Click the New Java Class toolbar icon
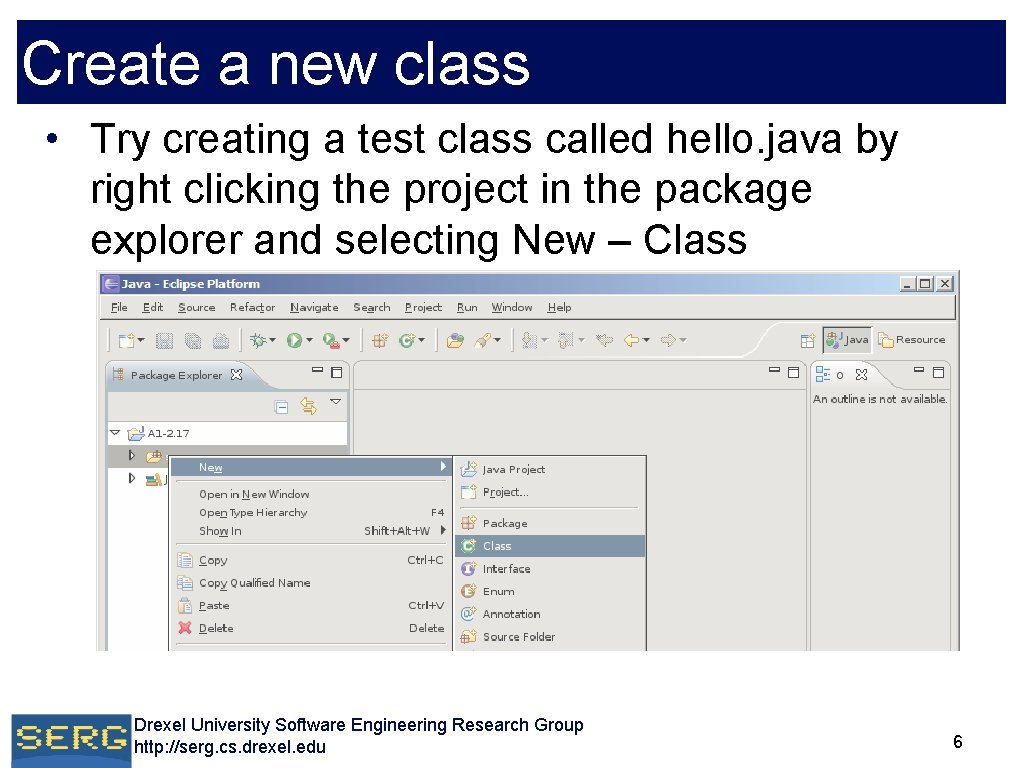Viewport: 1024px width, 768px height. (408, 340)
